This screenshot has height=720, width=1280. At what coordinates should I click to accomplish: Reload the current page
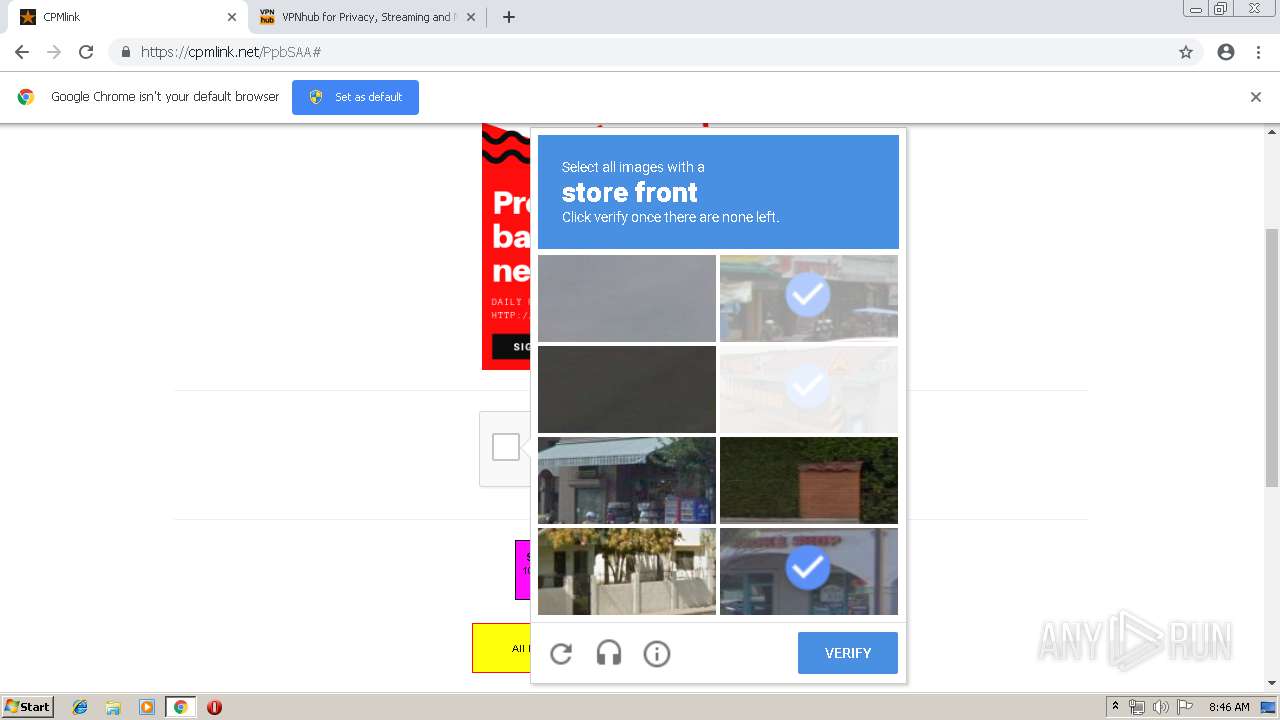coord(86,52)
